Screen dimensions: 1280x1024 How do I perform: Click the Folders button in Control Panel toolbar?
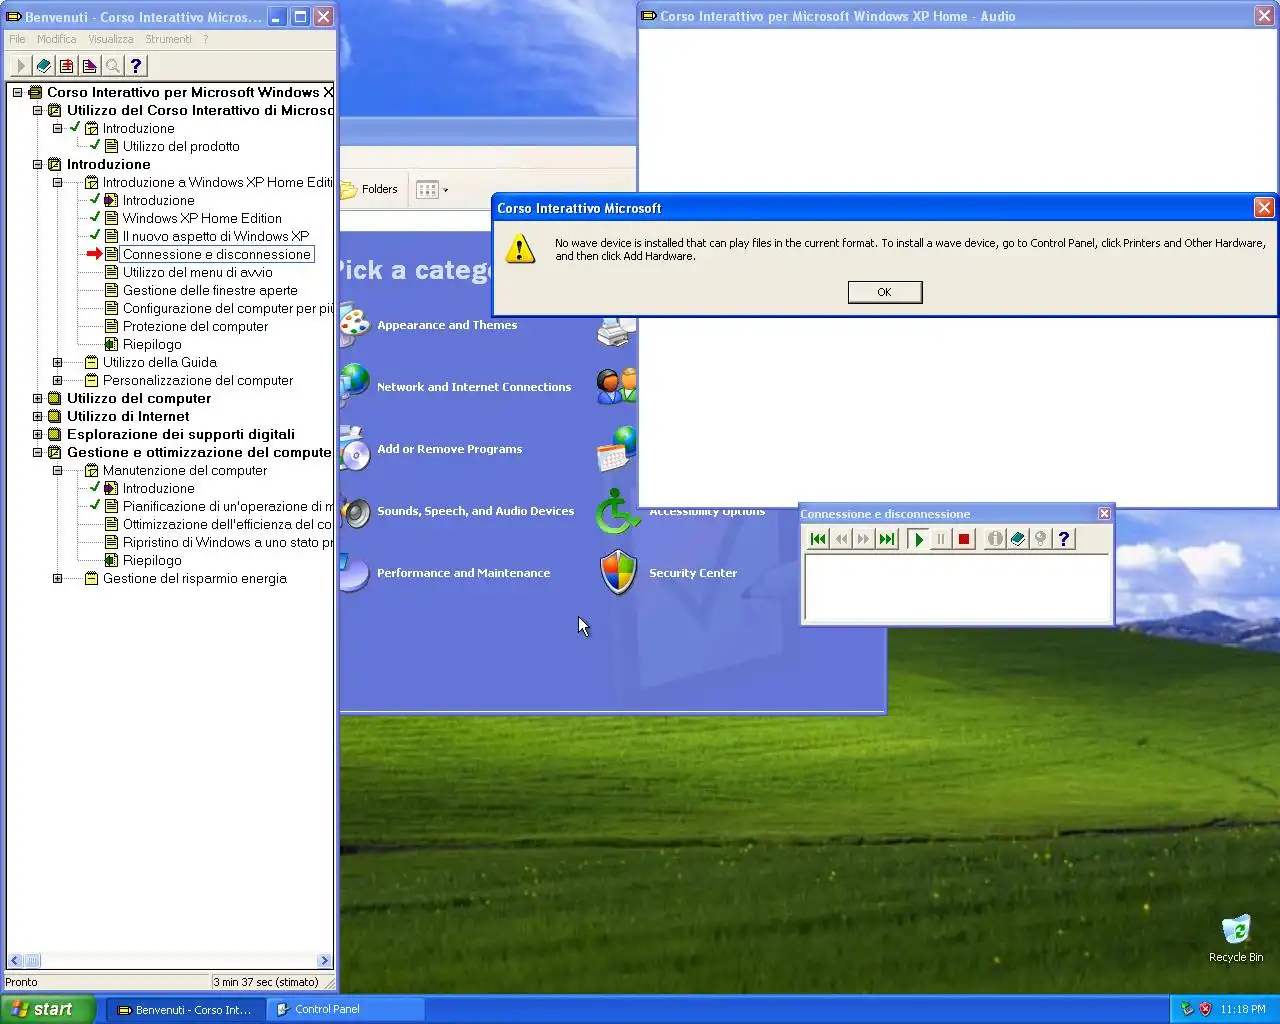click(x=370, y=189)
